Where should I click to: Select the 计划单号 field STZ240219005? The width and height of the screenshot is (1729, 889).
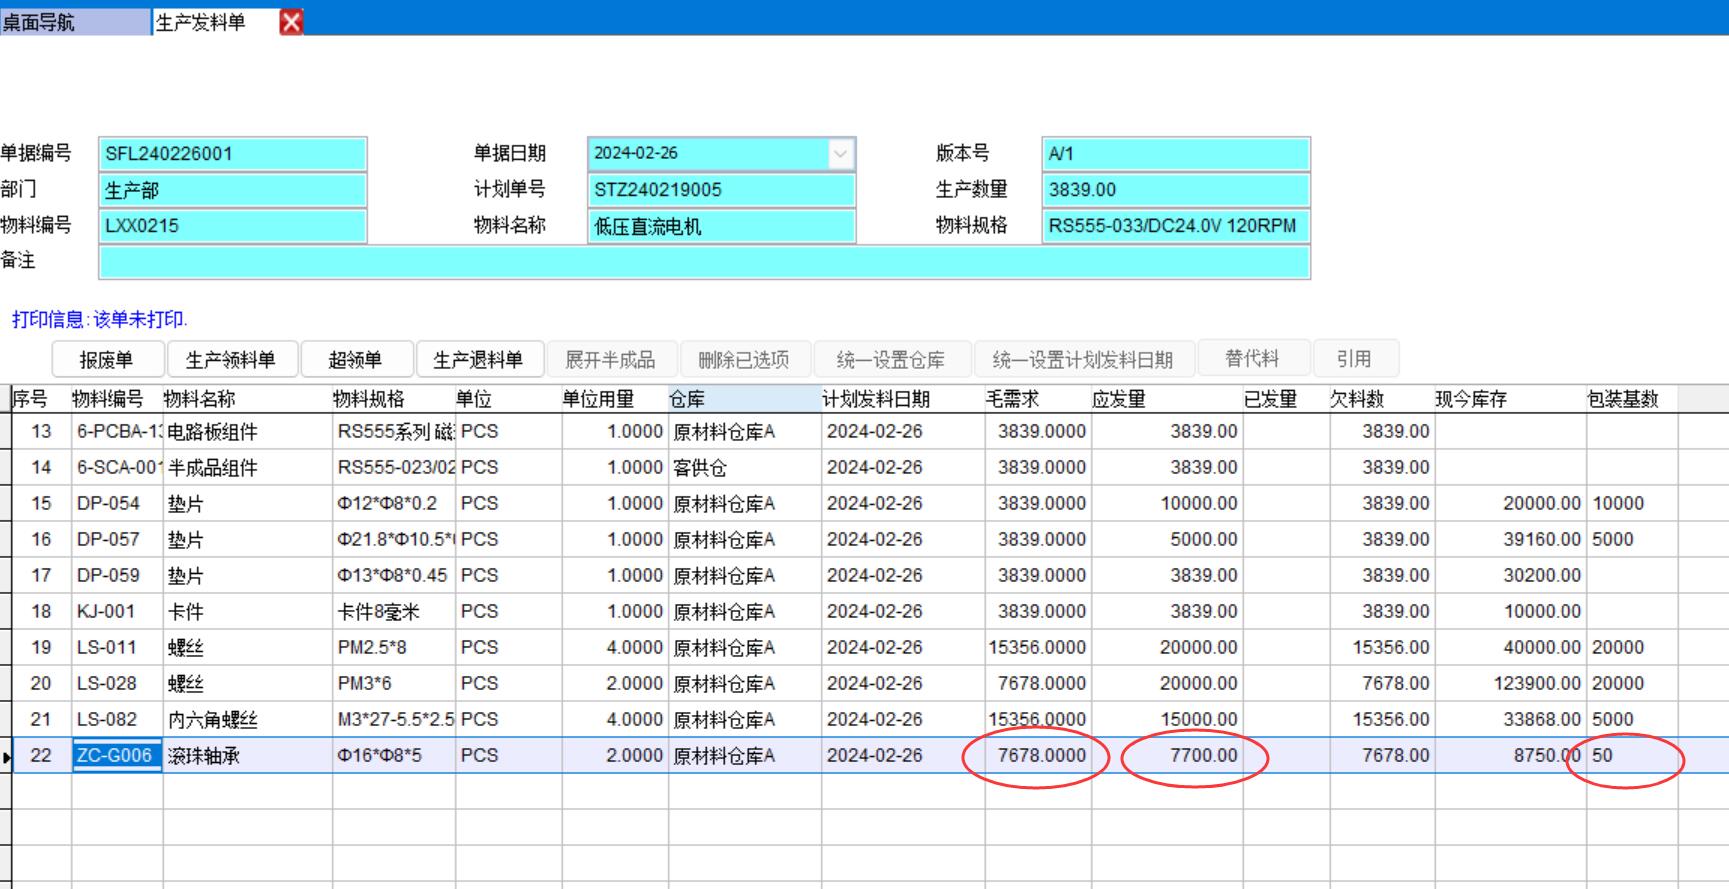point(721,190)
